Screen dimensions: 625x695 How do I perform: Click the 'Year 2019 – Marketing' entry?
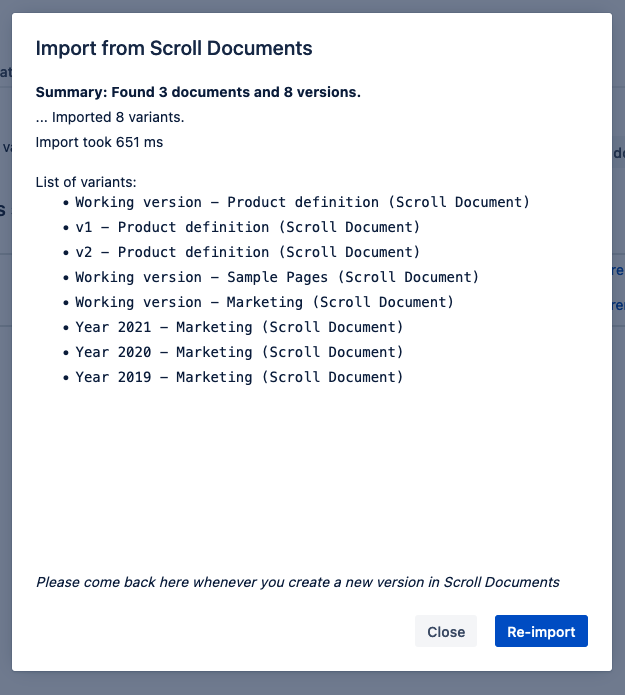[239, 377]
